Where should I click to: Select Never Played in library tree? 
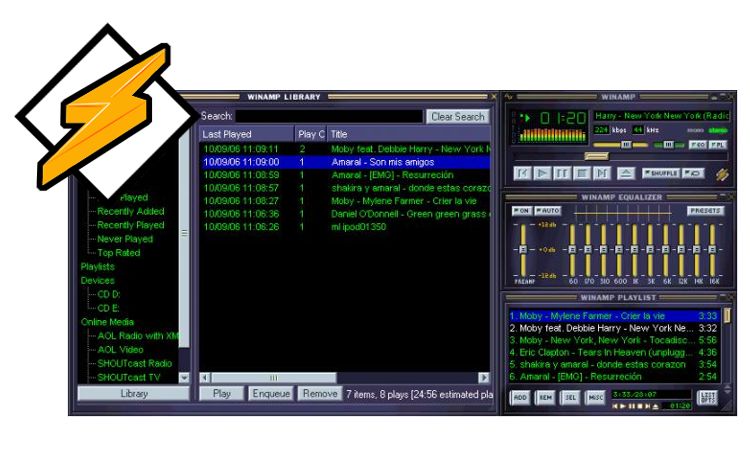pos(125,239)
